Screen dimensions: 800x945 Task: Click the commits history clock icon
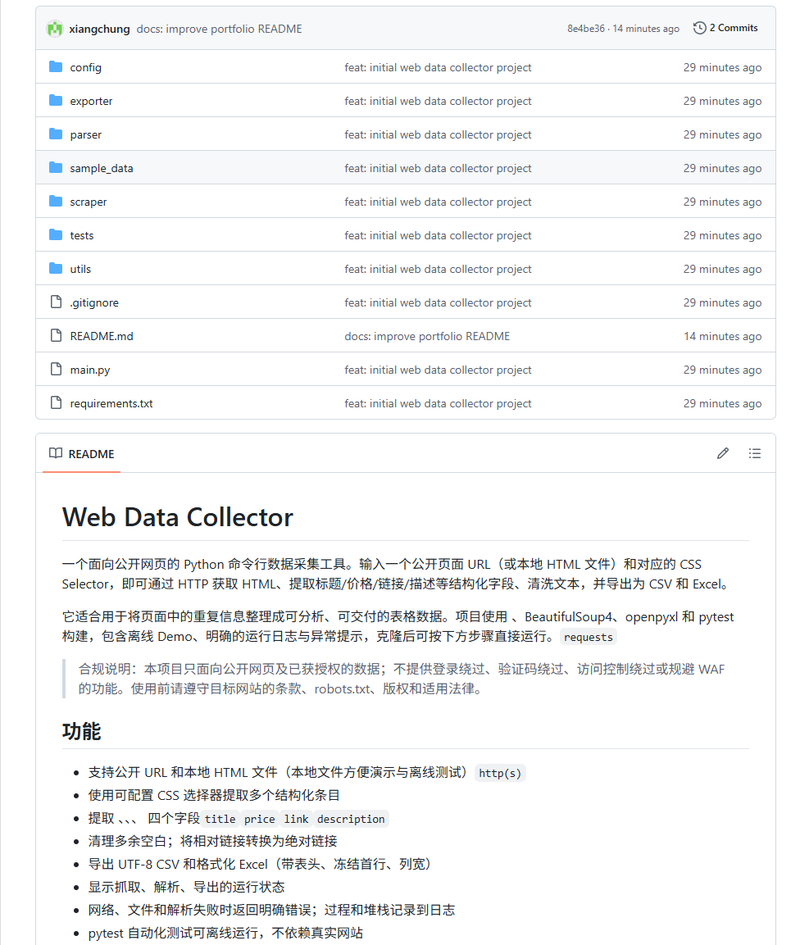[x=699, y=28]
